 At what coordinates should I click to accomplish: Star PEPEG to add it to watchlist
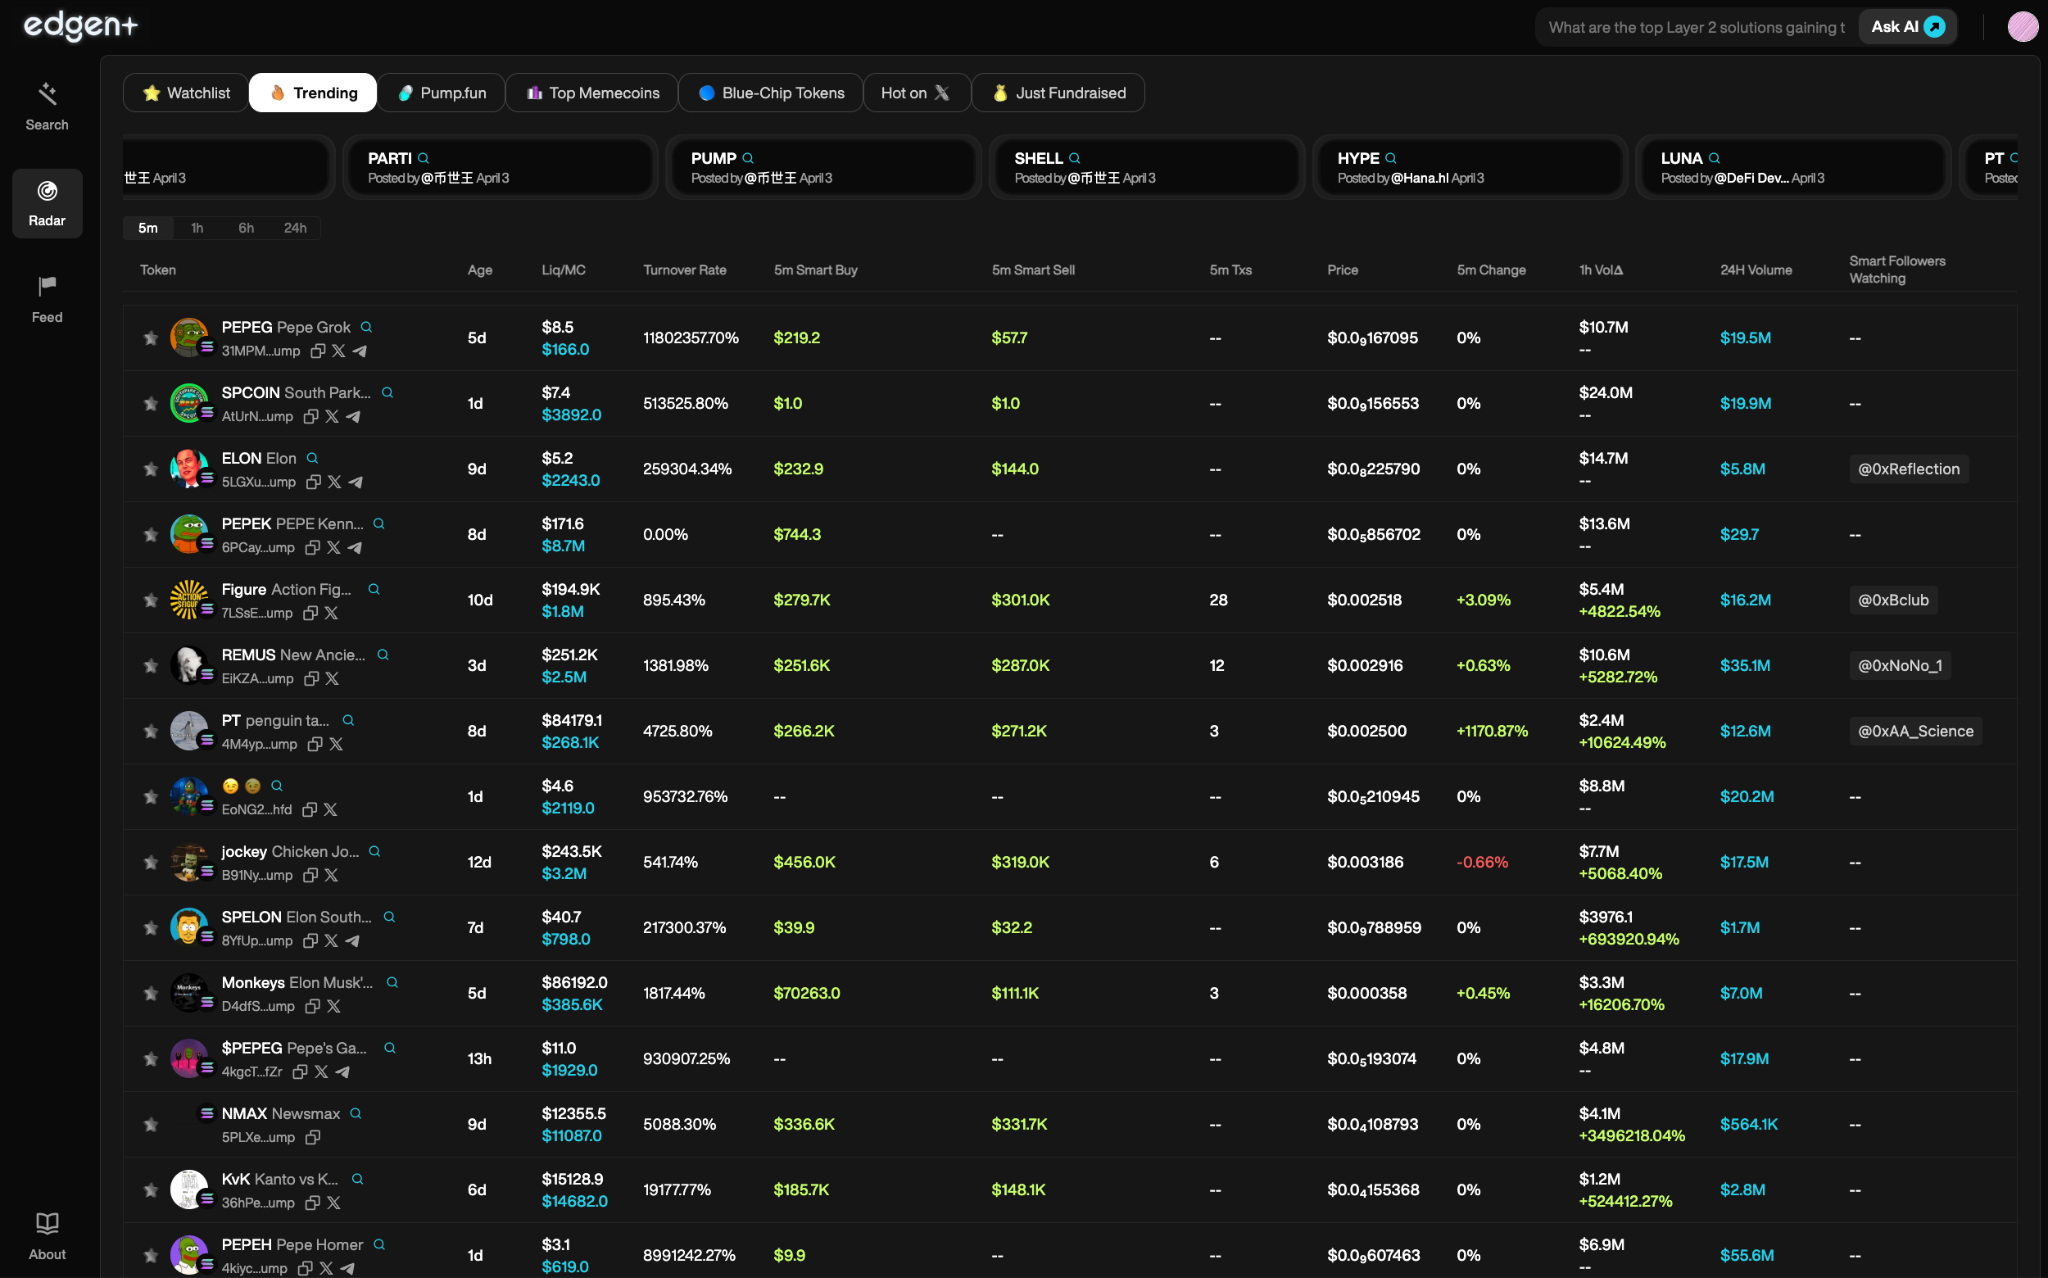click(x=151, y=338)
